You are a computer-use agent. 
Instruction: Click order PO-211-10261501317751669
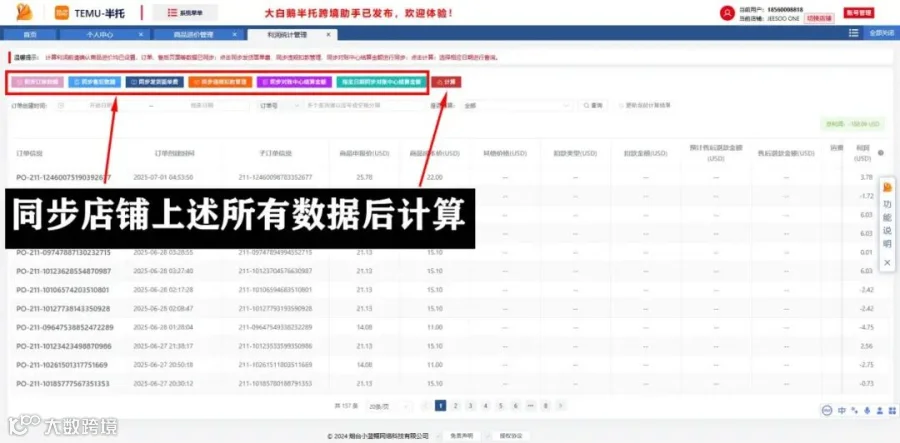pos(62,365)
